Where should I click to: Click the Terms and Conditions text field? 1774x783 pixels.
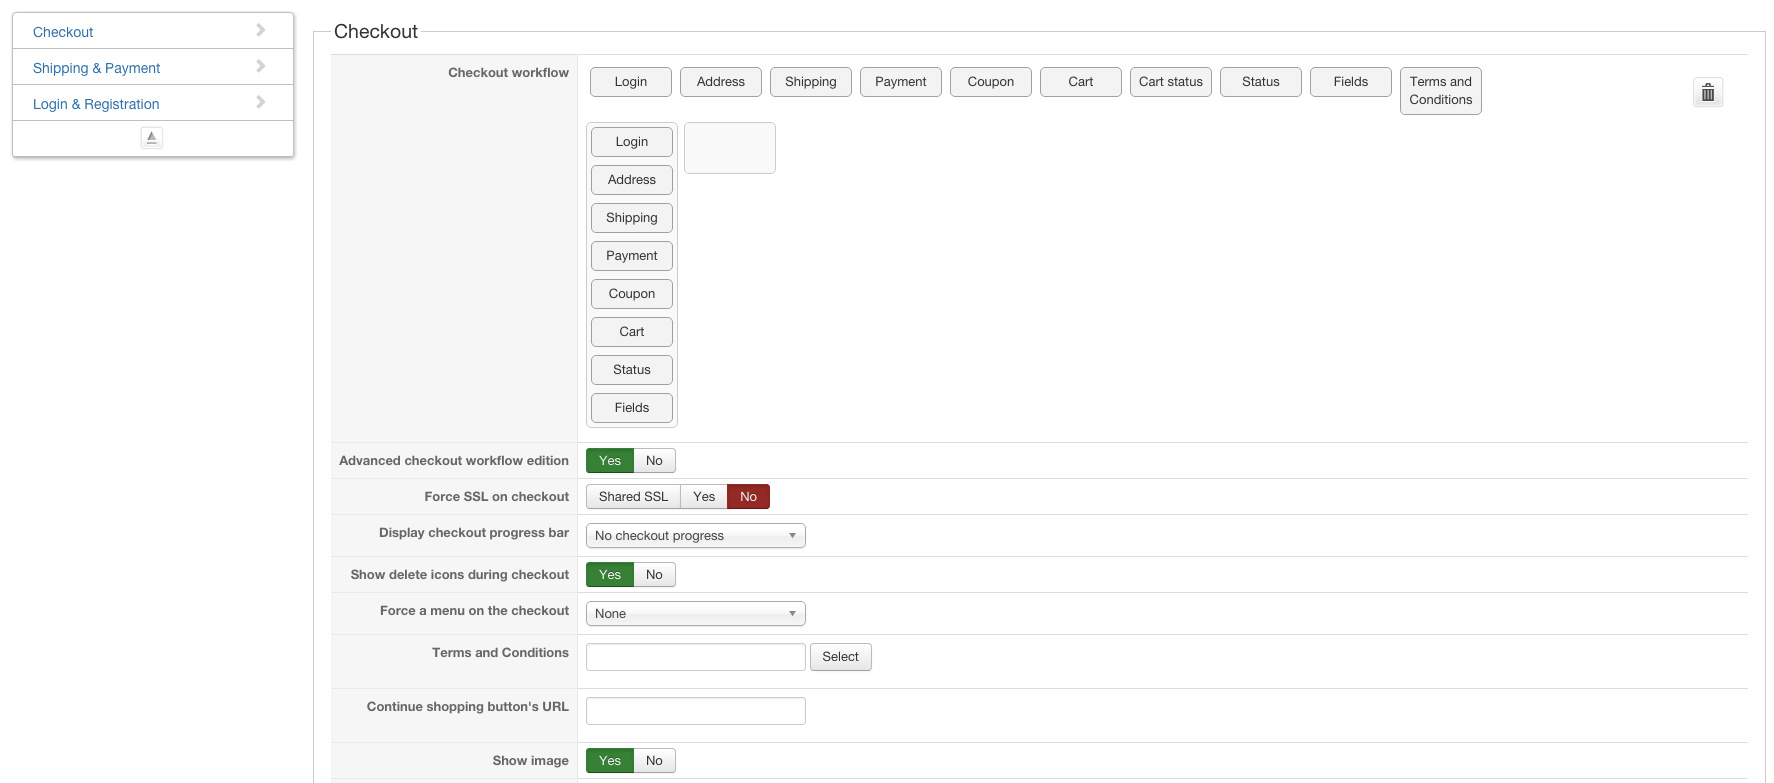696,657
